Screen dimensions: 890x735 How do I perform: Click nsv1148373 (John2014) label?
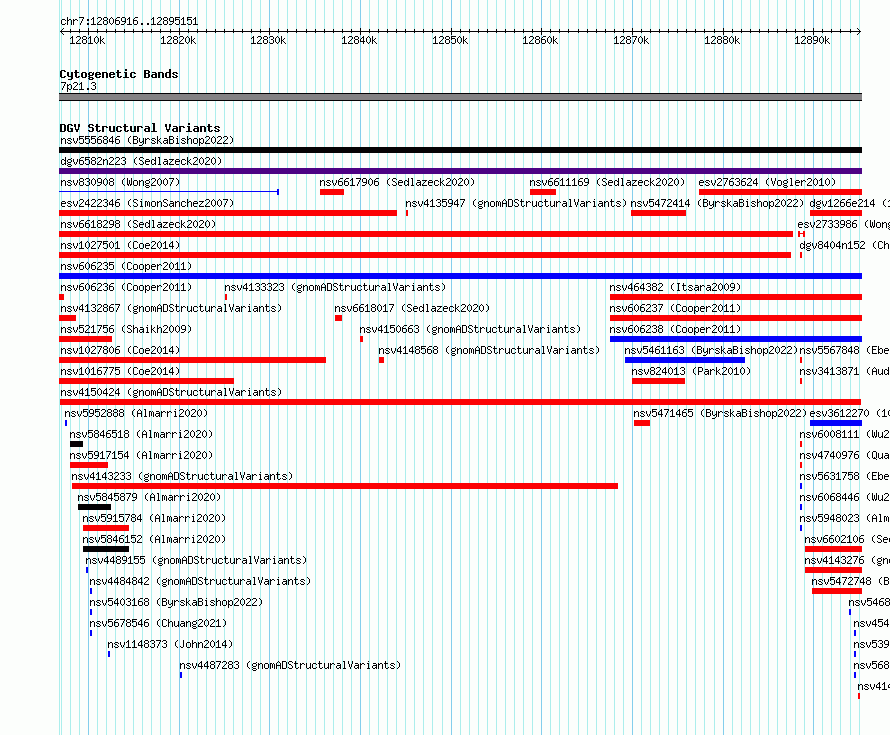pos(170,644)
